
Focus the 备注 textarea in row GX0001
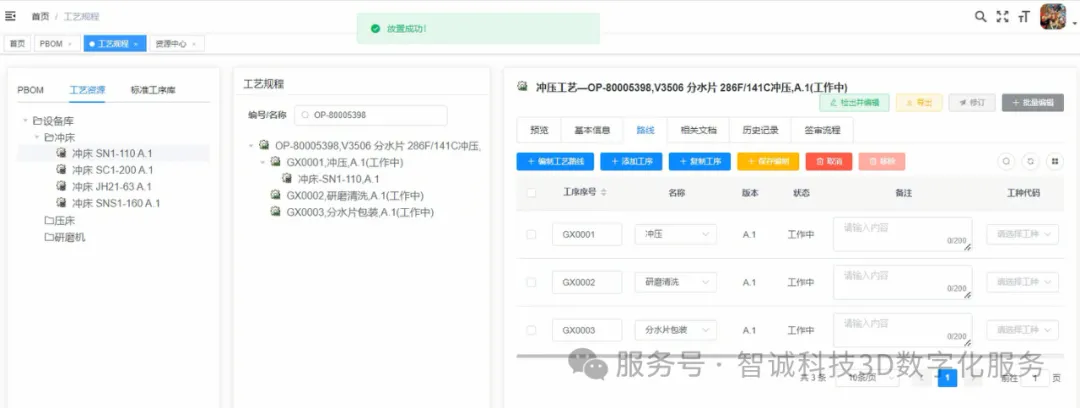[x=902, y=234]
